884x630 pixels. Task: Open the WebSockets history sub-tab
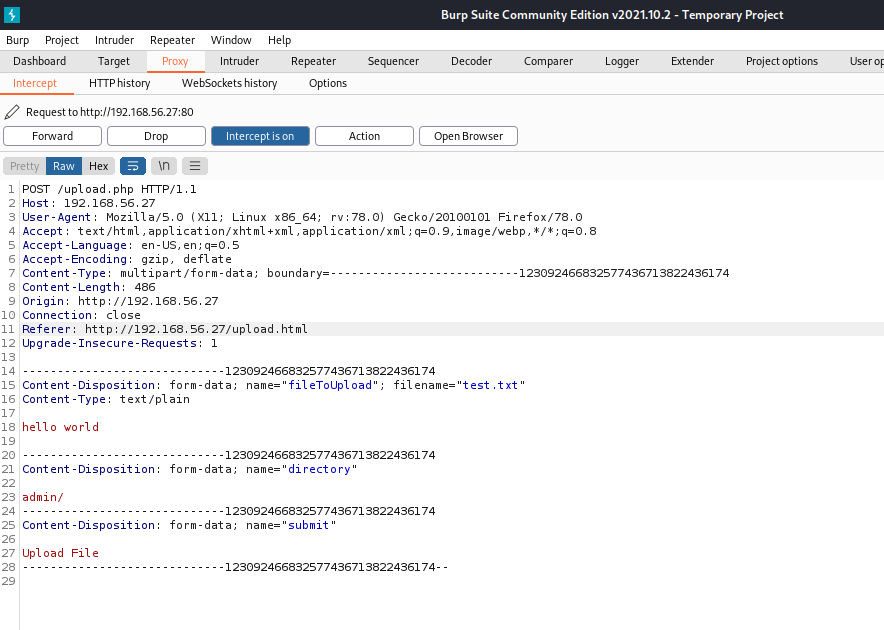[x=229, y=83]
